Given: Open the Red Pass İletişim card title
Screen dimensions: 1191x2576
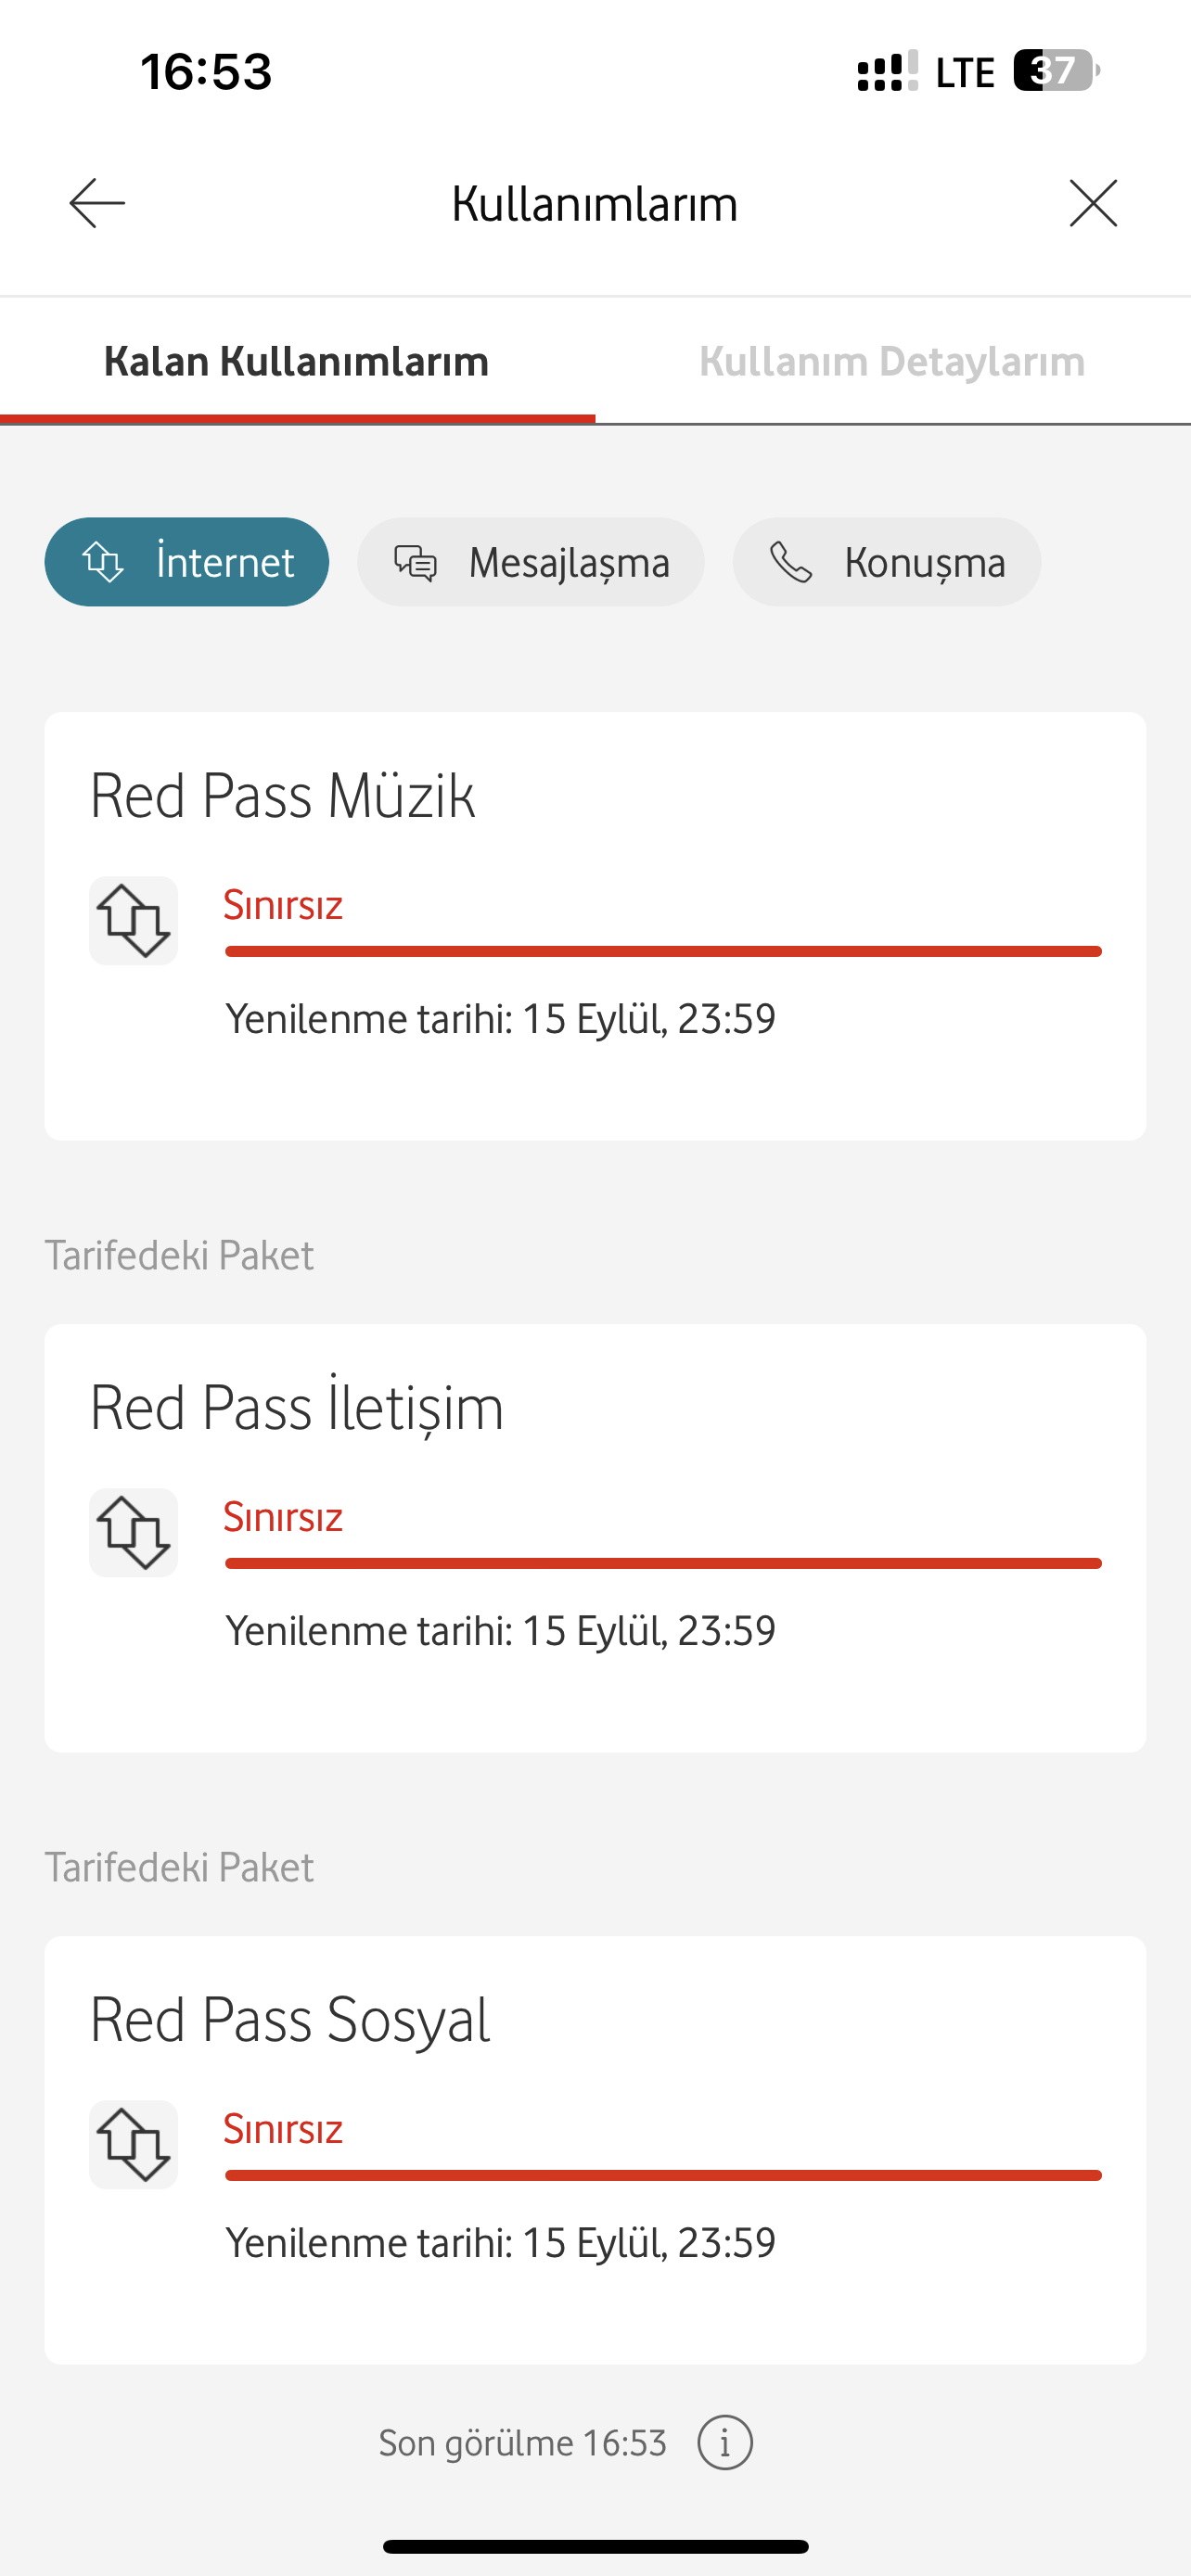Looking at the screenshot, I should 297,1408.
